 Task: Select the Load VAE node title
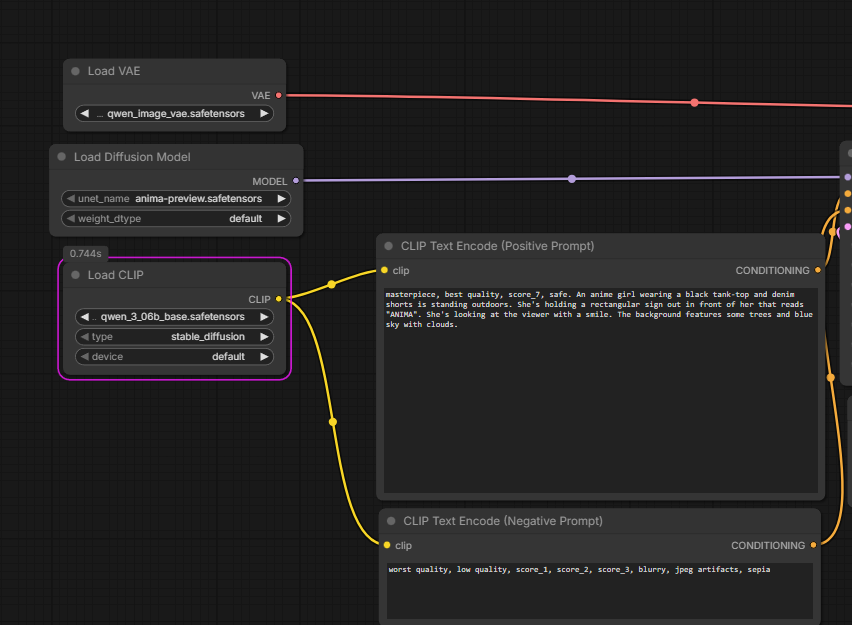click(114, 71)
